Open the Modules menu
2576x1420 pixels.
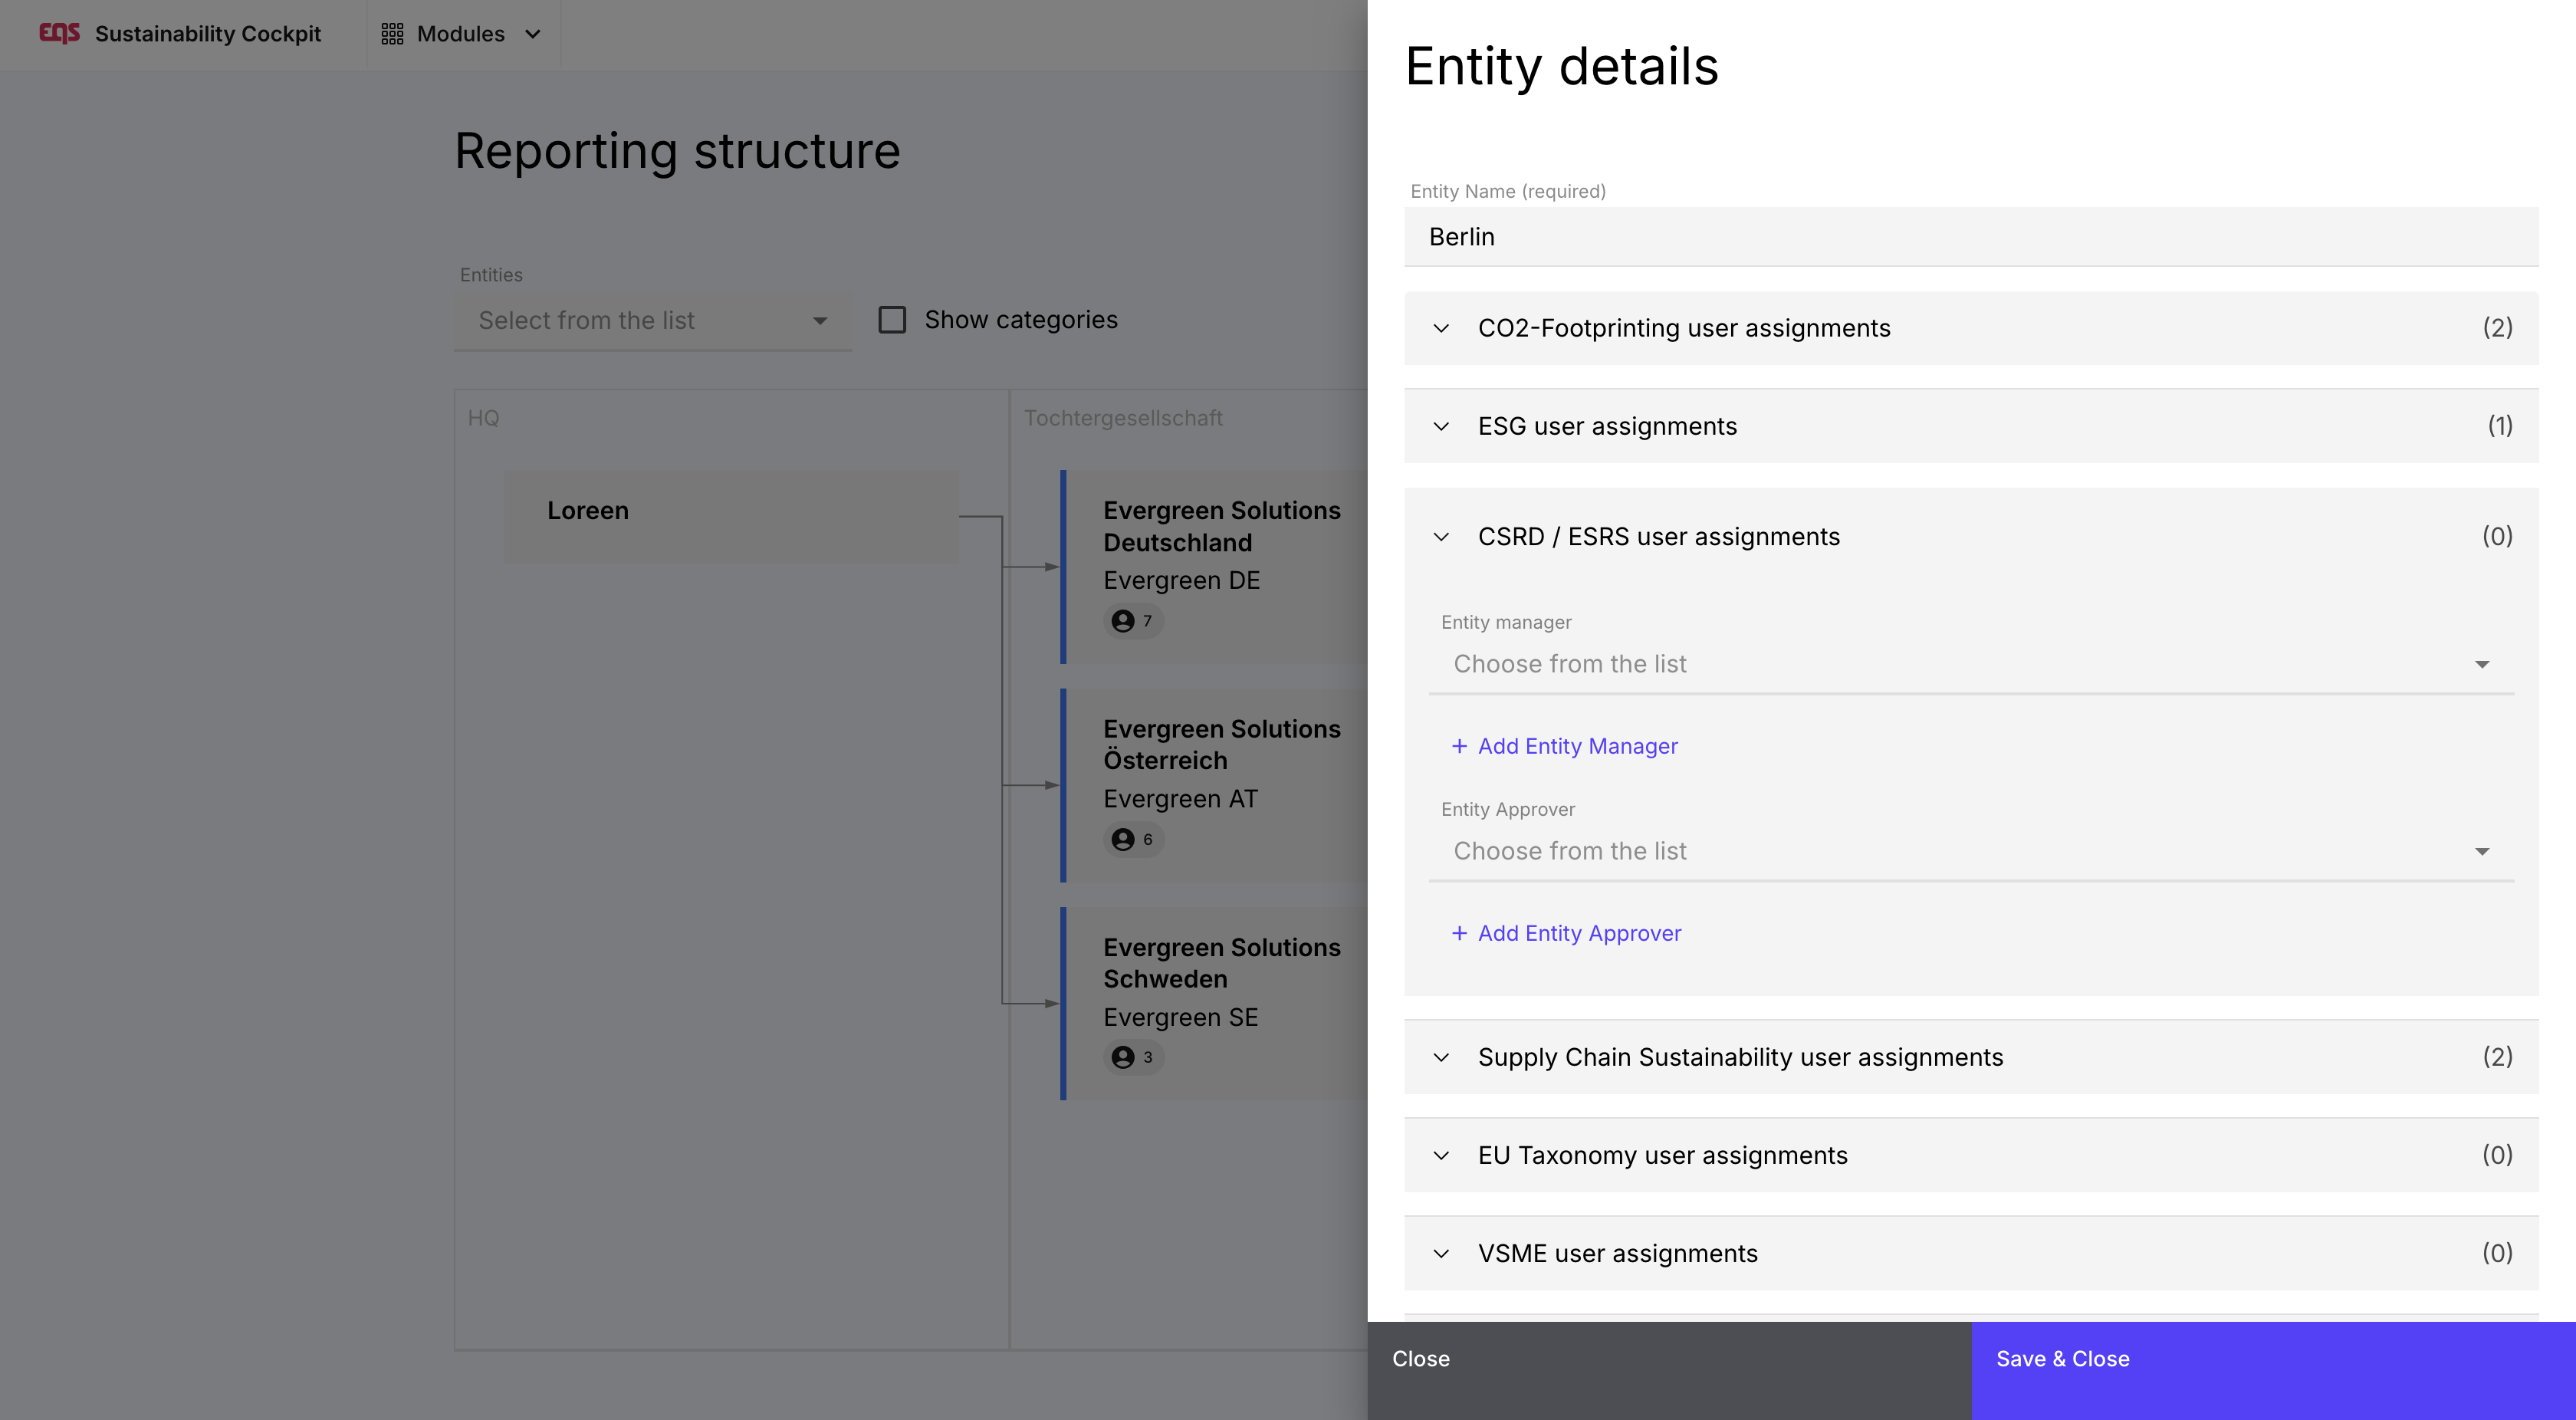[x=462, y=34]
